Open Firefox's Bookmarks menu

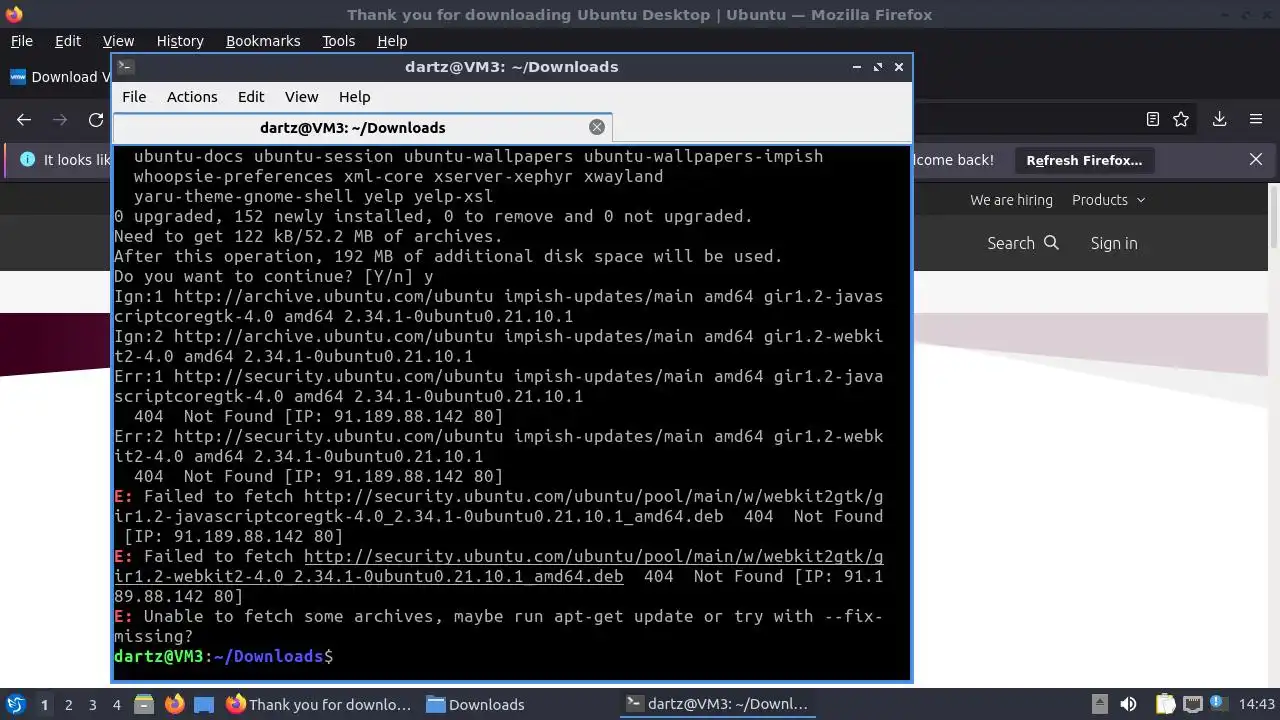pos(263,41)
